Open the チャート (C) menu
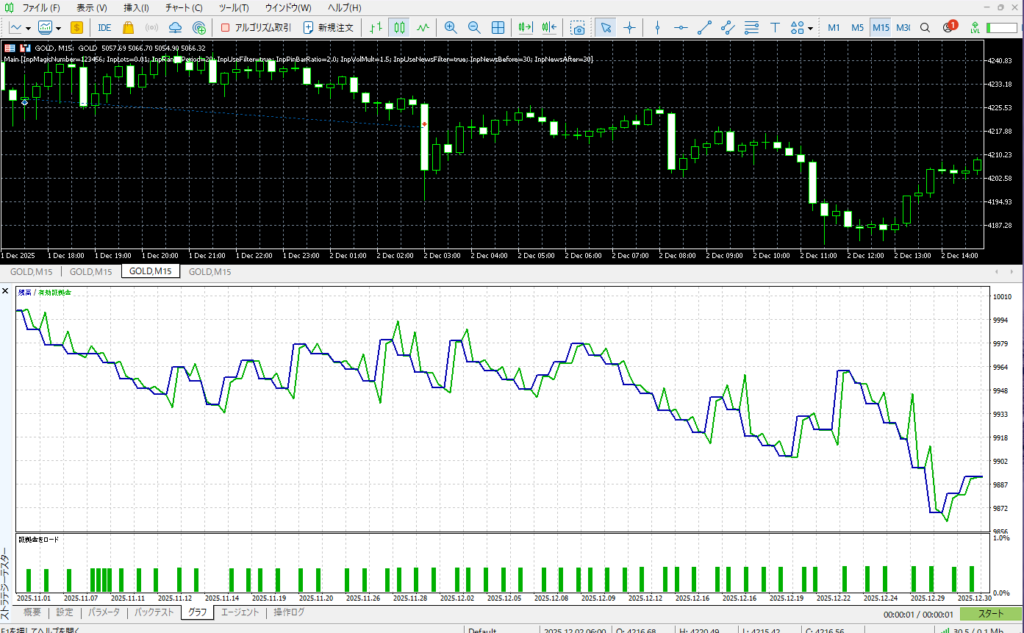Image resolution: width=1024 pixels, height=633 pixels. point(184,8)
